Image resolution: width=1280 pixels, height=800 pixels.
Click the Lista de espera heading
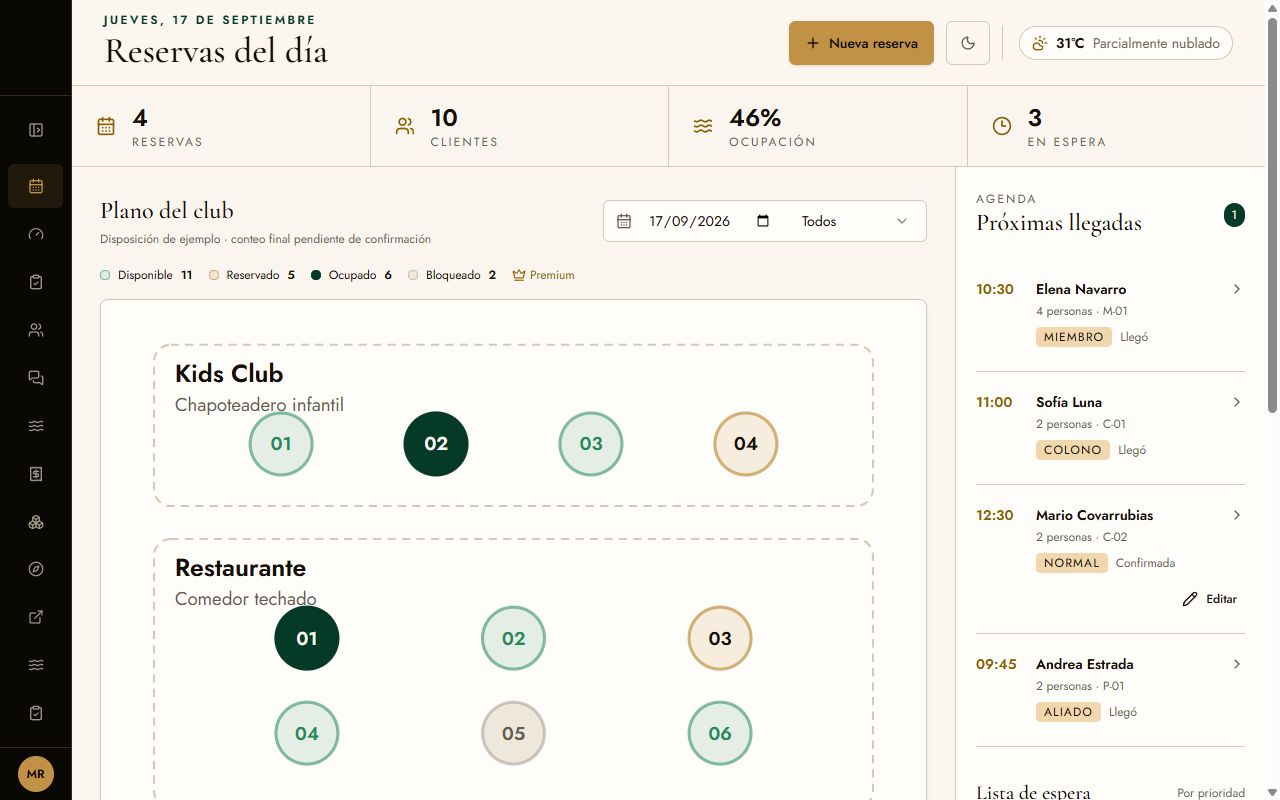point(1033,792)
